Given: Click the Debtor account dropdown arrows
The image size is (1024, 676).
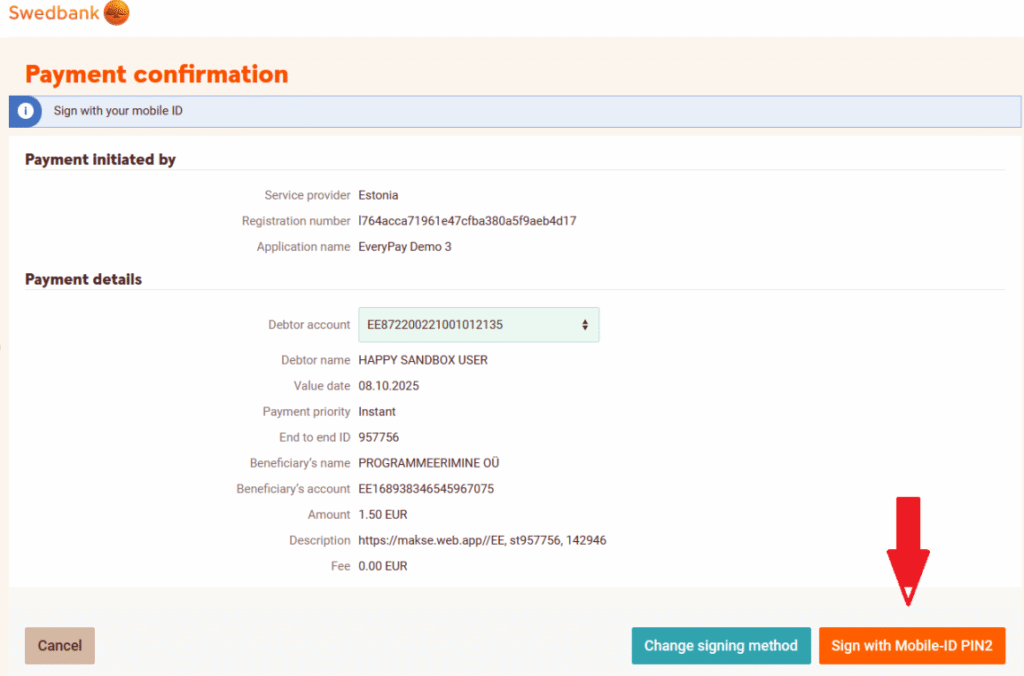Looking at the screenshot, I should click(585, 325).
